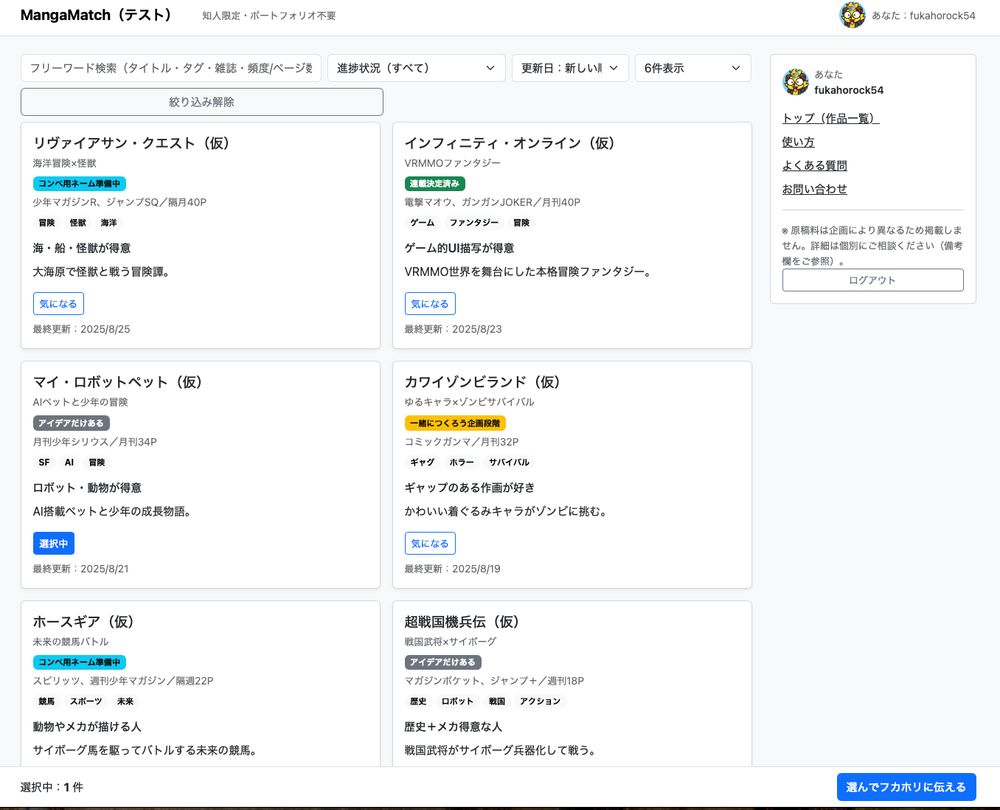Click the 絞り込み解除 button
Viewport: 1000px width, 810px height.
(x=202, y=102)
